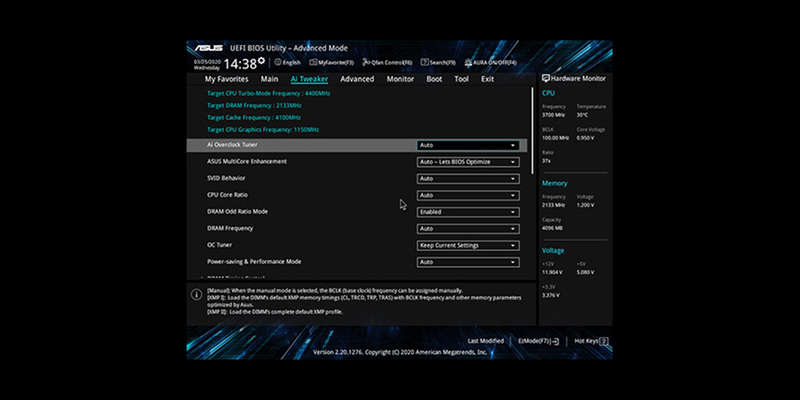This screenshot has height=400, width=800.
Task: Expand the OC Tuner dropdown
Action: click(x=468, y=245)
